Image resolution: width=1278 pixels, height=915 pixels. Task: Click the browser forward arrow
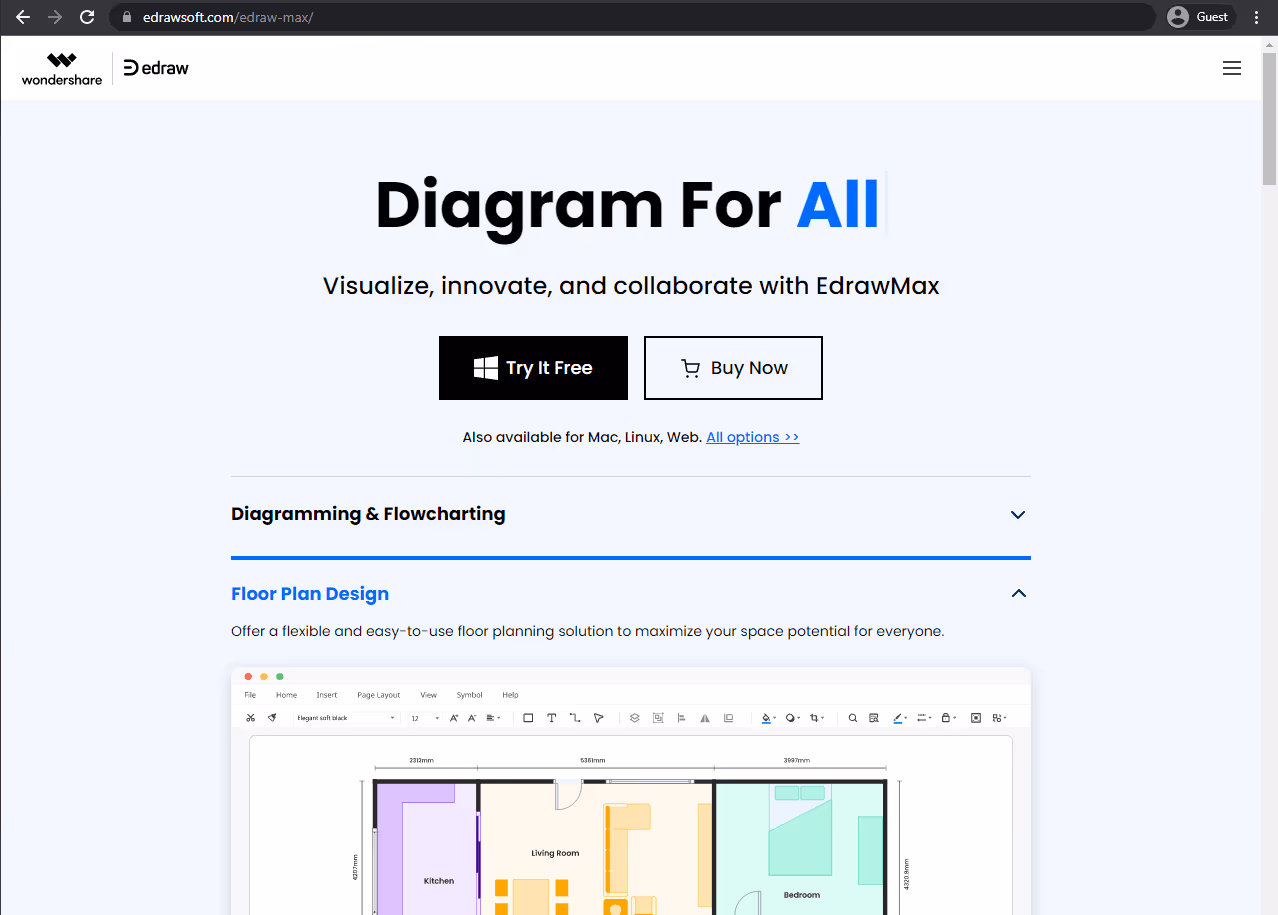55,17
